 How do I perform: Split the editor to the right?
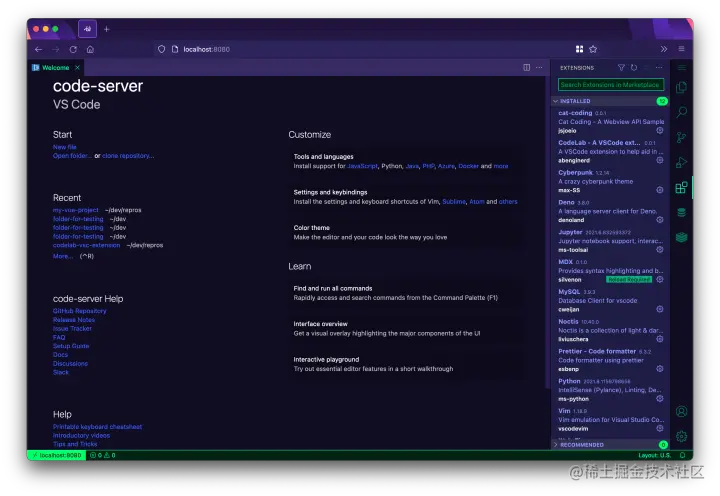tap(526, 68)
